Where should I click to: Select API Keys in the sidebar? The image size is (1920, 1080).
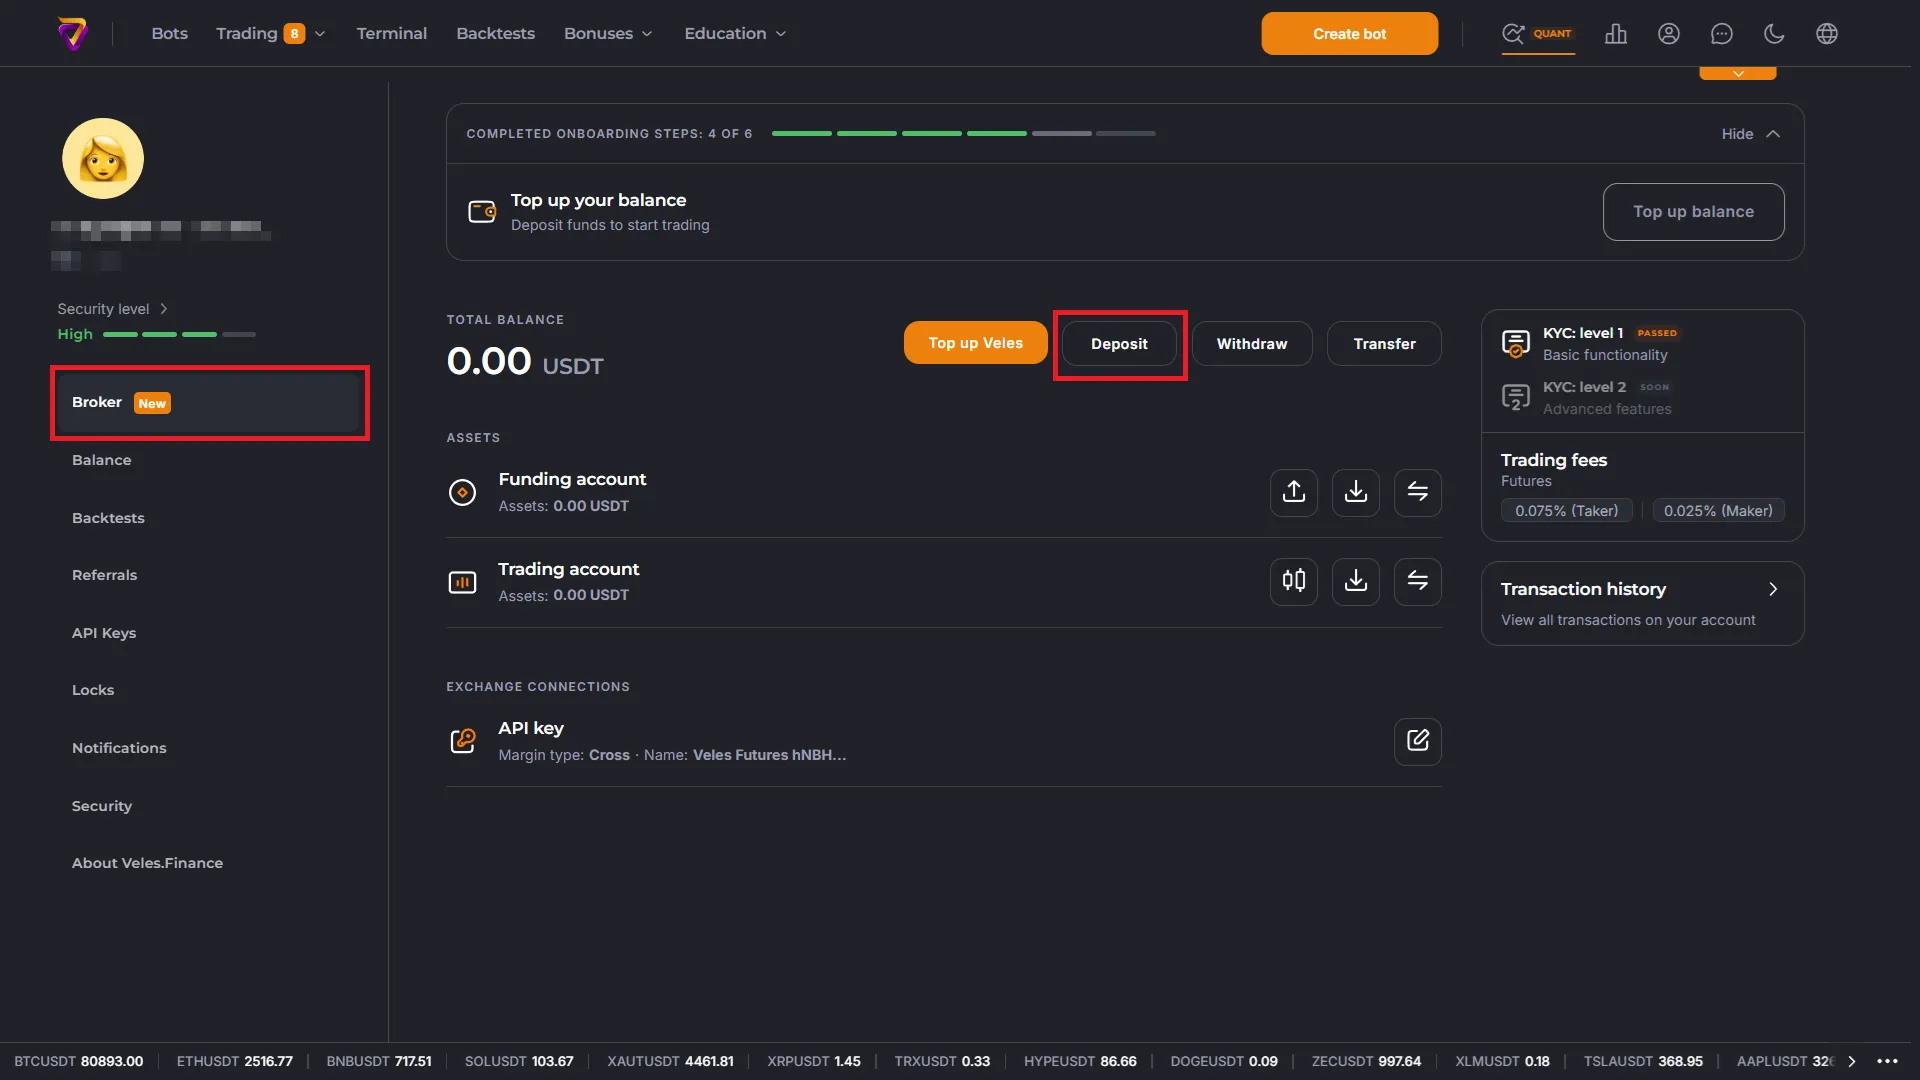(104, 633)
